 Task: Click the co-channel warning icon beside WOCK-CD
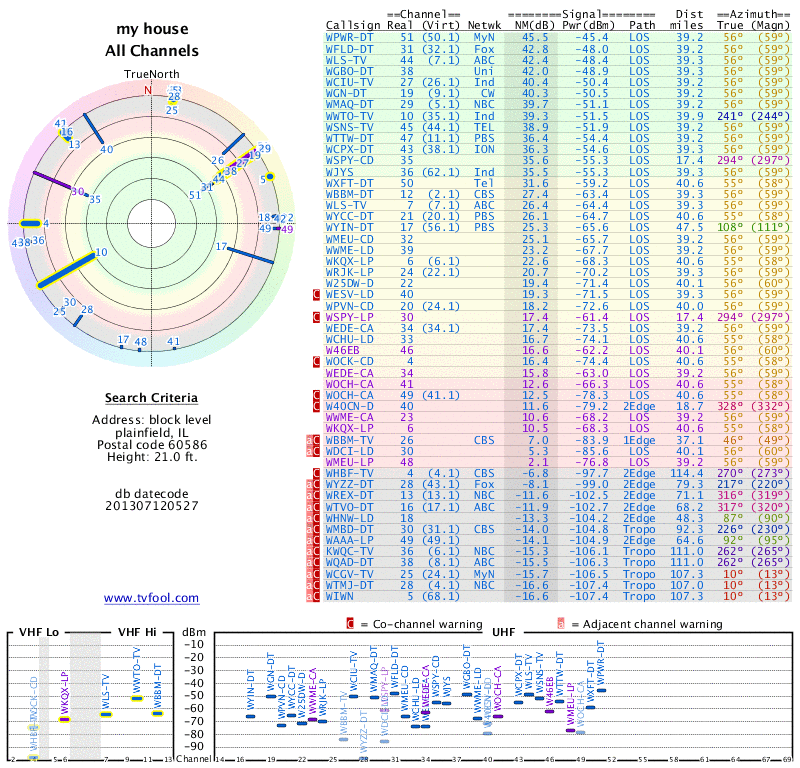tap(317, 361)
